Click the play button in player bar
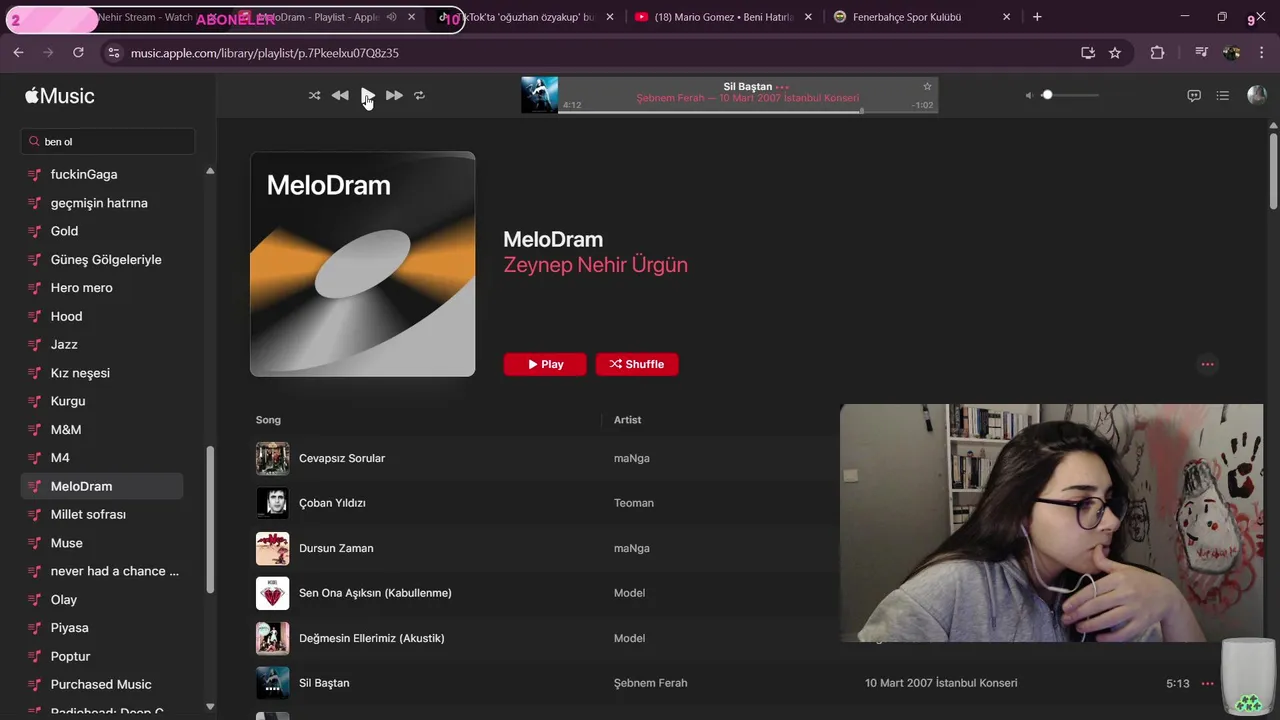1280x720 pixels. [x=367, y=95]
